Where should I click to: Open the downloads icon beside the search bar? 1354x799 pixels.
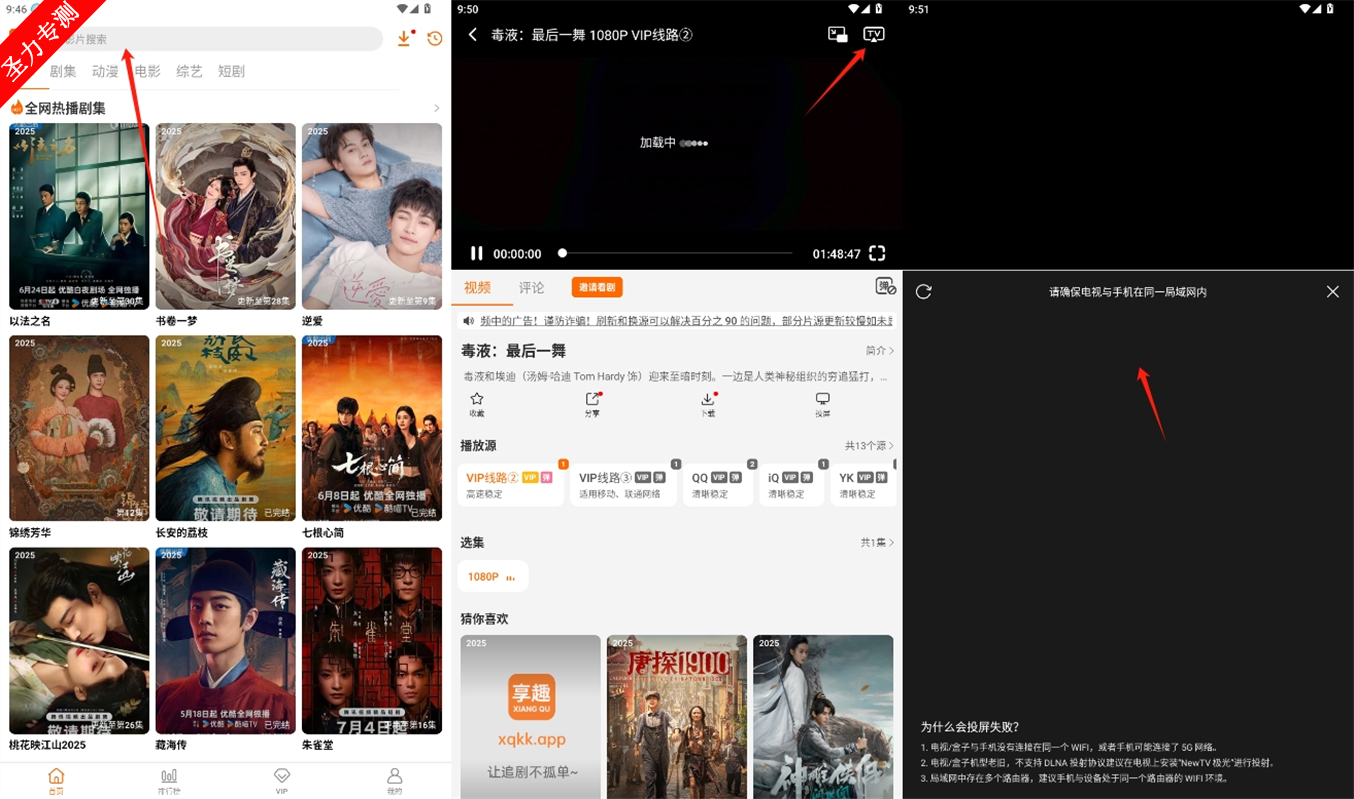pos(405,38)
